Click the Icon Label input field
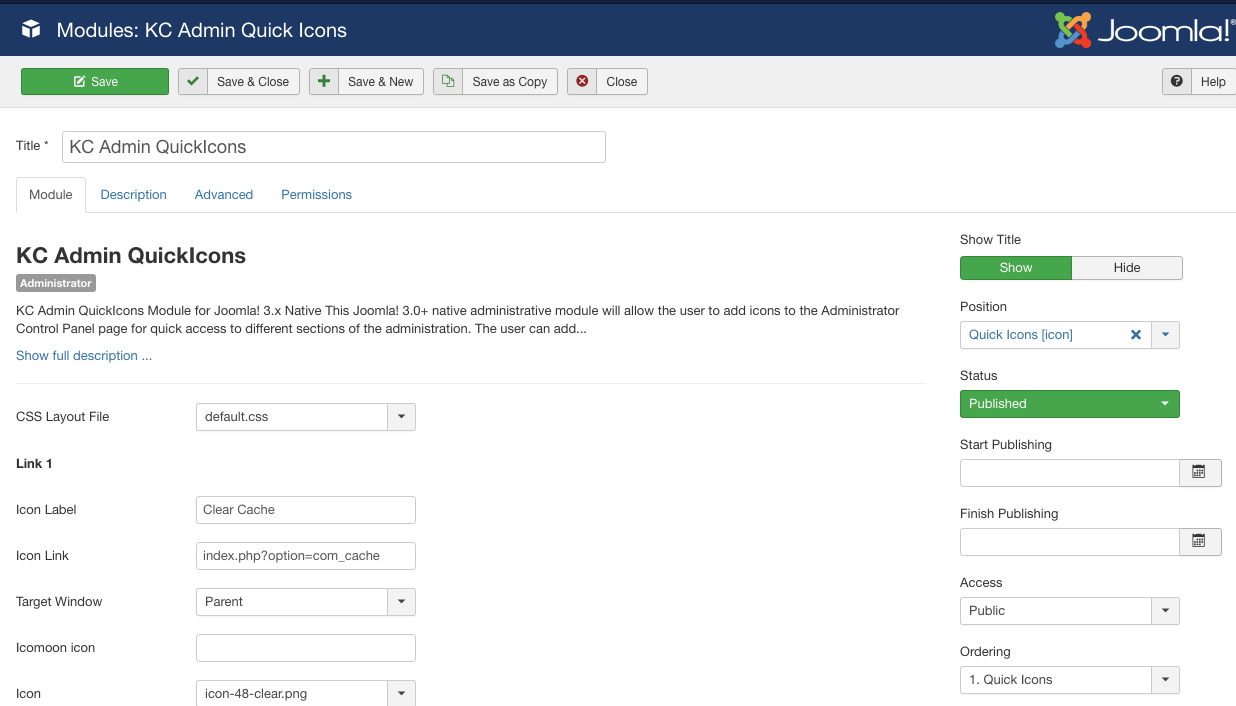This screenshot has height=706, width=1236. pyautogui.click(x=306, y=510)
